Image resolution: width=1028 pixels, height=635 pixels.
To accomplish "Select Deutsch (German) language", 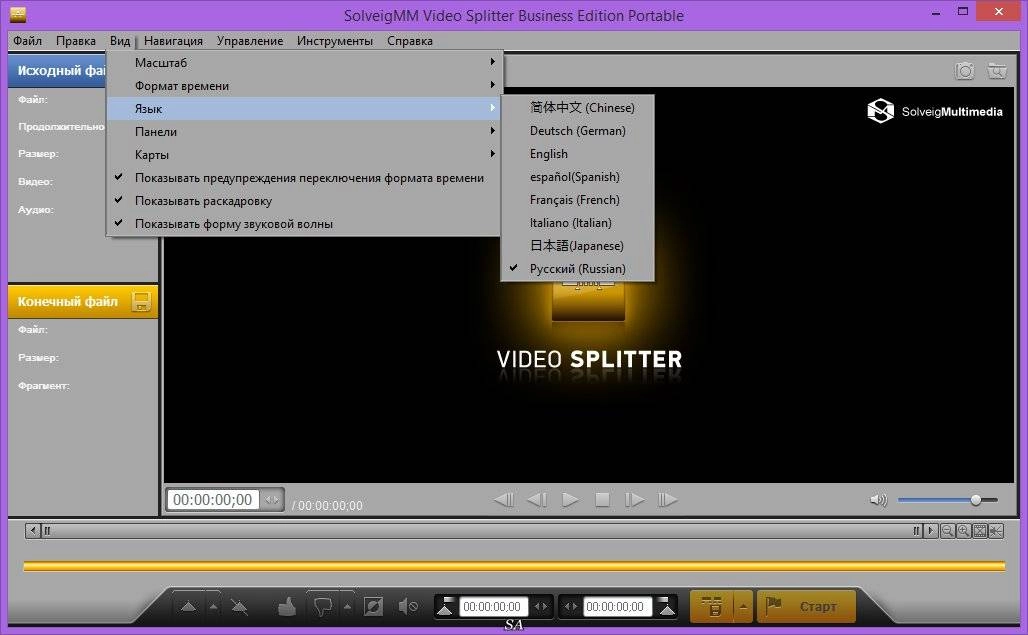I will pos(577,130).
